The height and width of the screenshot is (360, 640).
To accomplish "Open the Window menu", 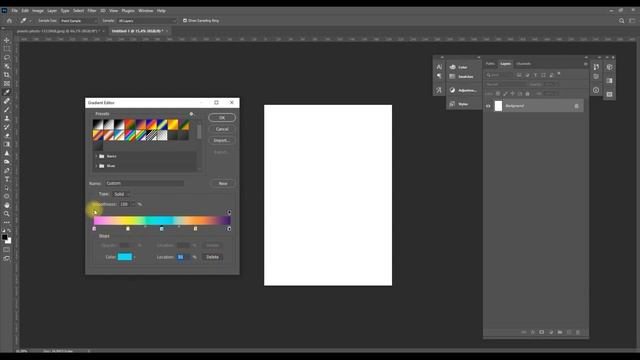I will point(146,11).
